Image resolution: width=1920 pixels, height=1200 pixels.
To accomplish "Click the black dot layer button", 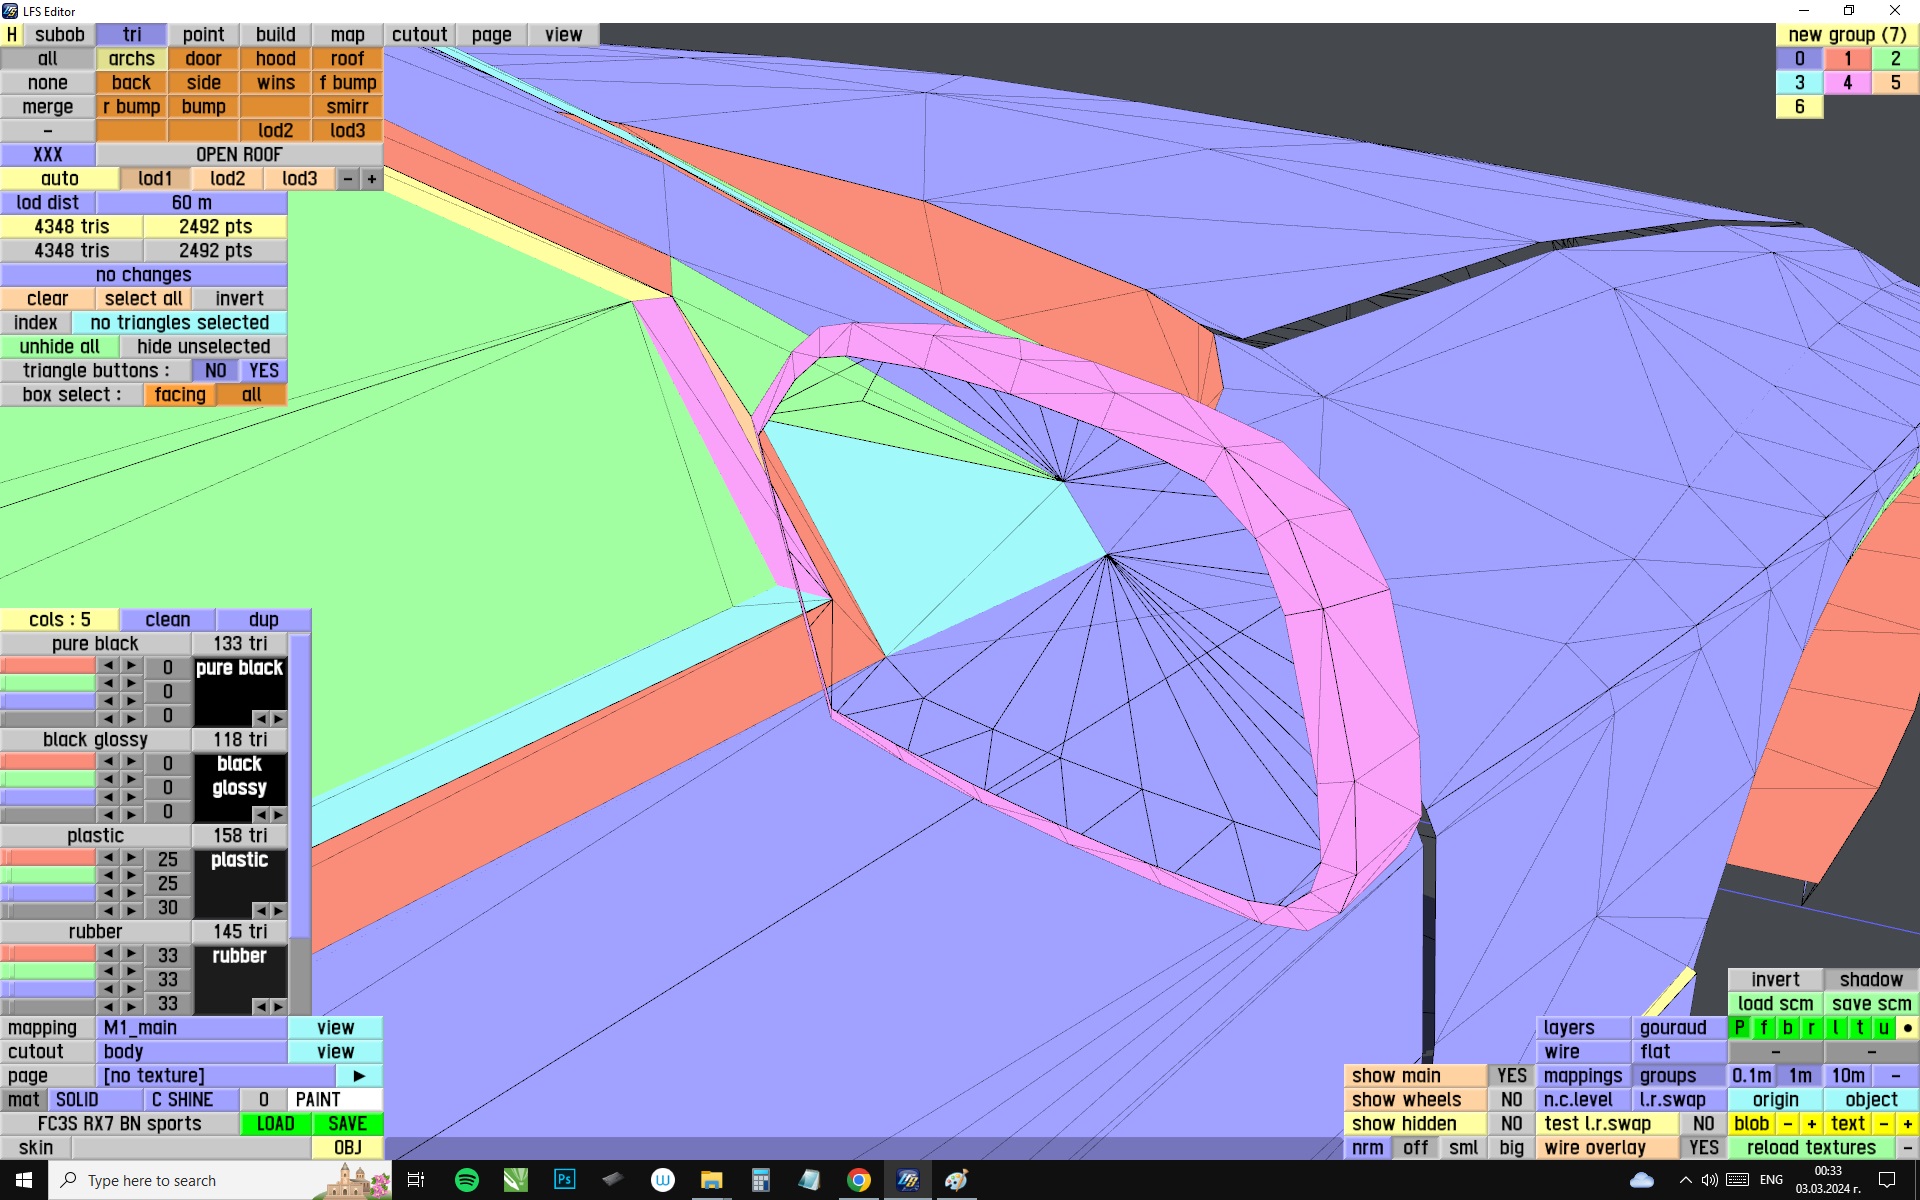I will pos(1907,1028).
